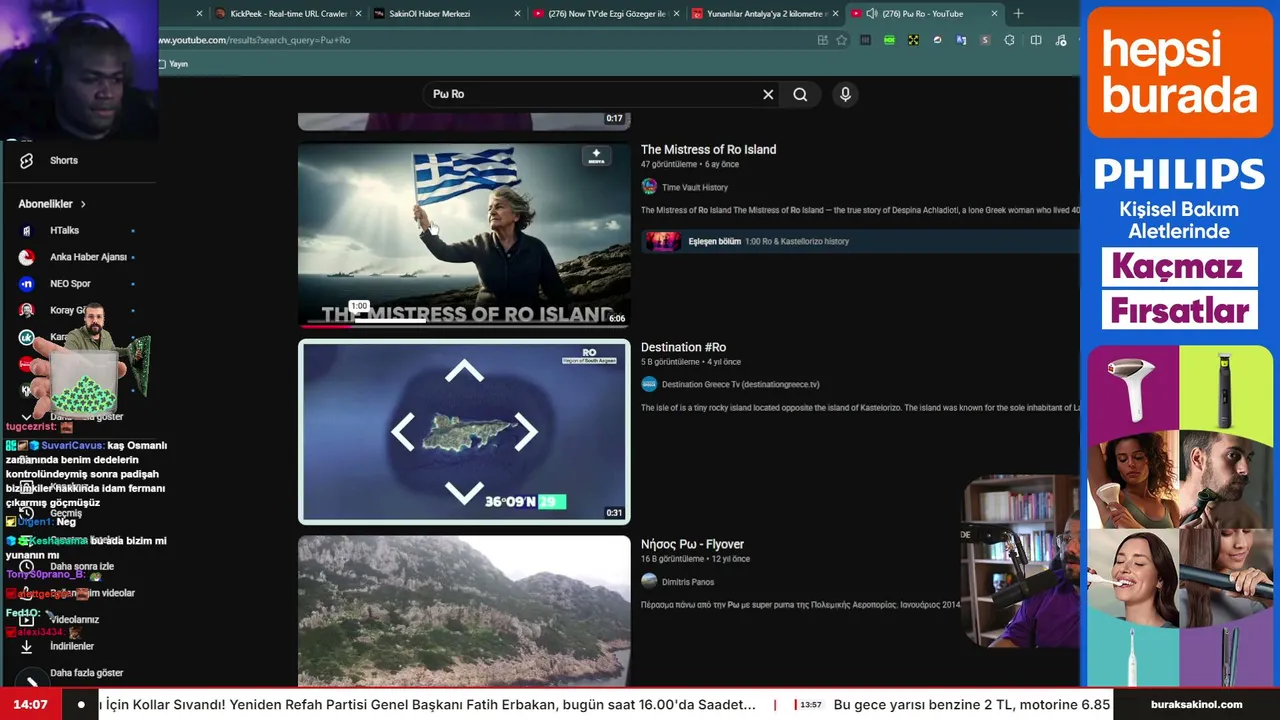Screen dimensions: 1280x720
Task: Click 'Daha fazla göster' at sidebar bottom
Action: tap(86, 673)
